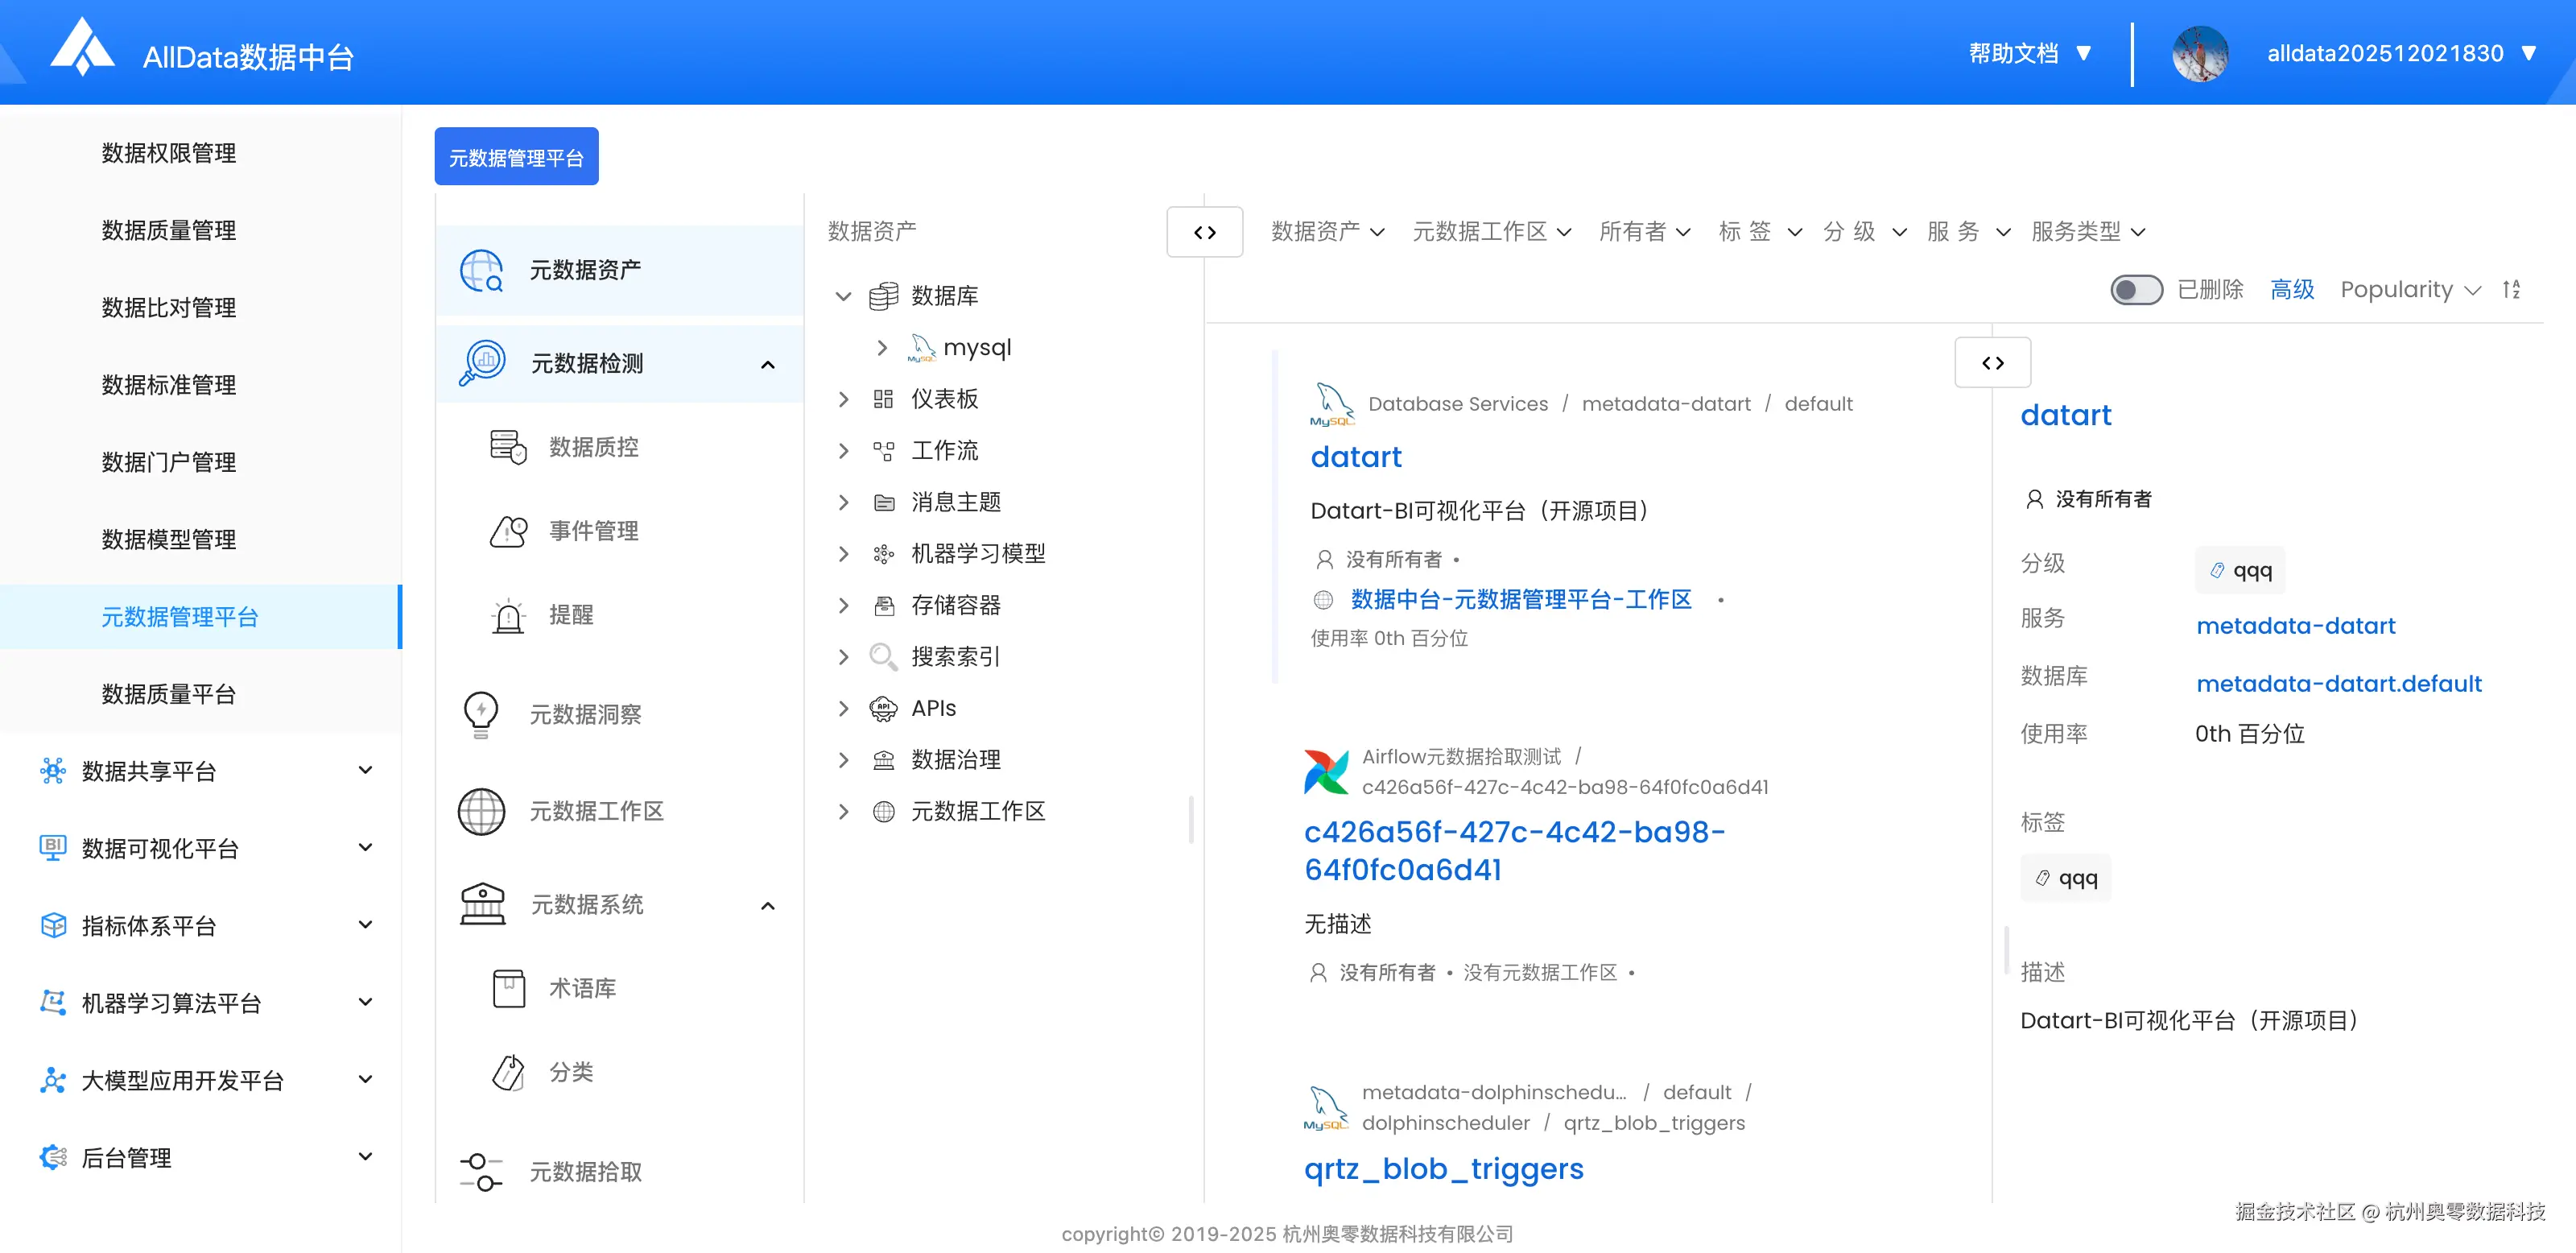Viewport: 2576px width, 1253px height.
Task: Click the user avatar thumbnail
Action: coord(2200,54)
